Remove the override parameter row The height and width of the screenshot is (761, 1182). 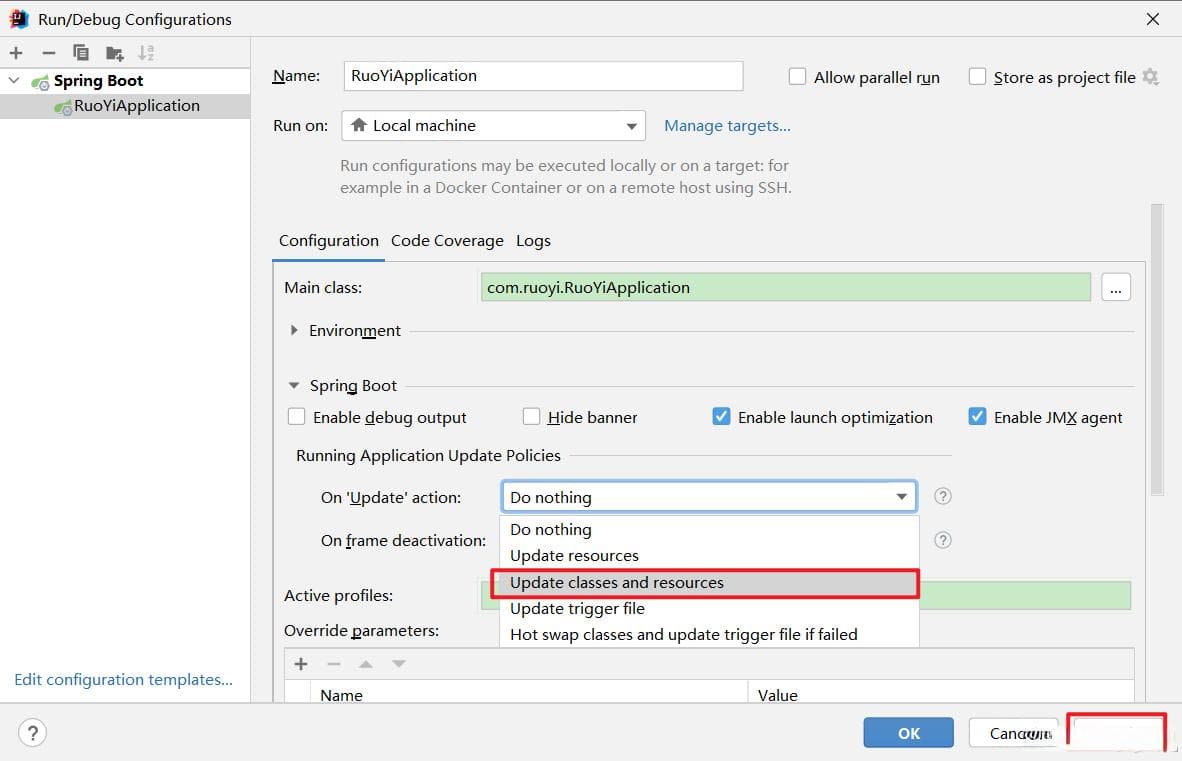(334, 664)
